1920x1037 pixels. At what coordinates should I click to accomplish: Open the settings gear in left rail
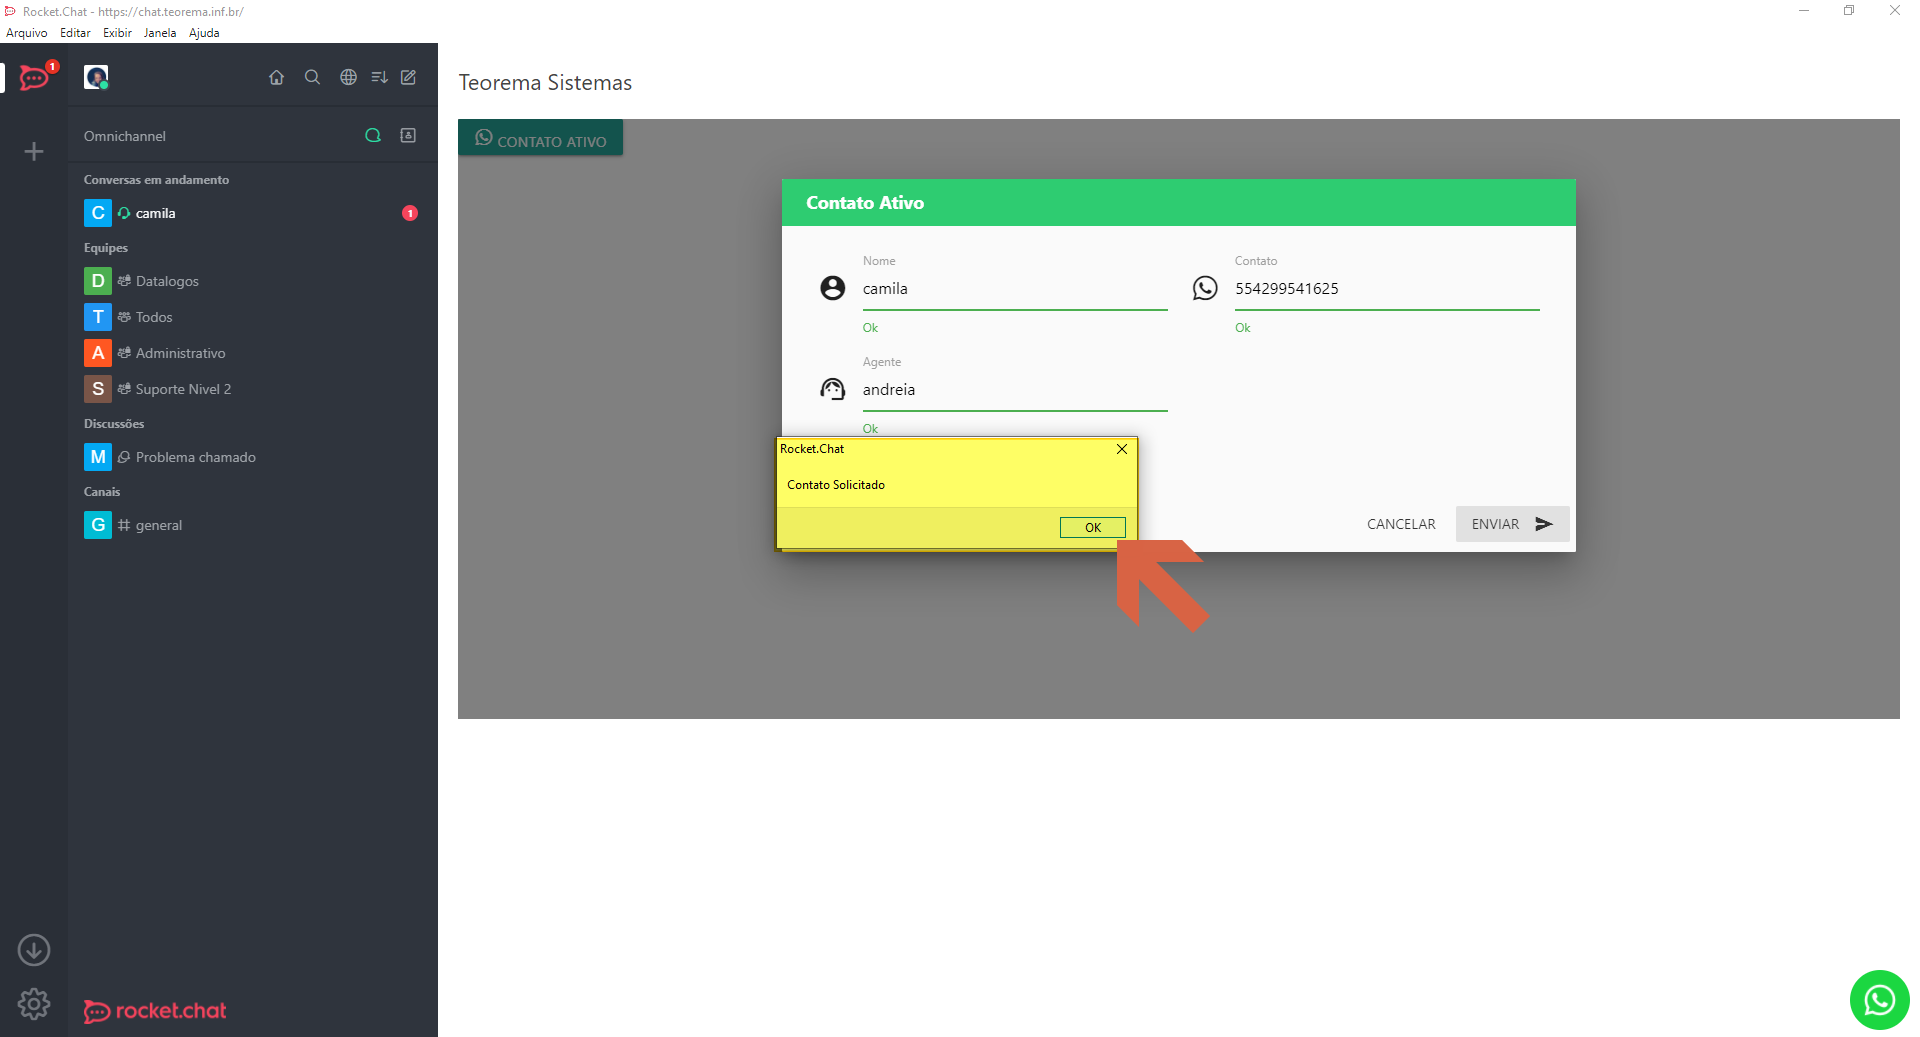[34, 1004]
